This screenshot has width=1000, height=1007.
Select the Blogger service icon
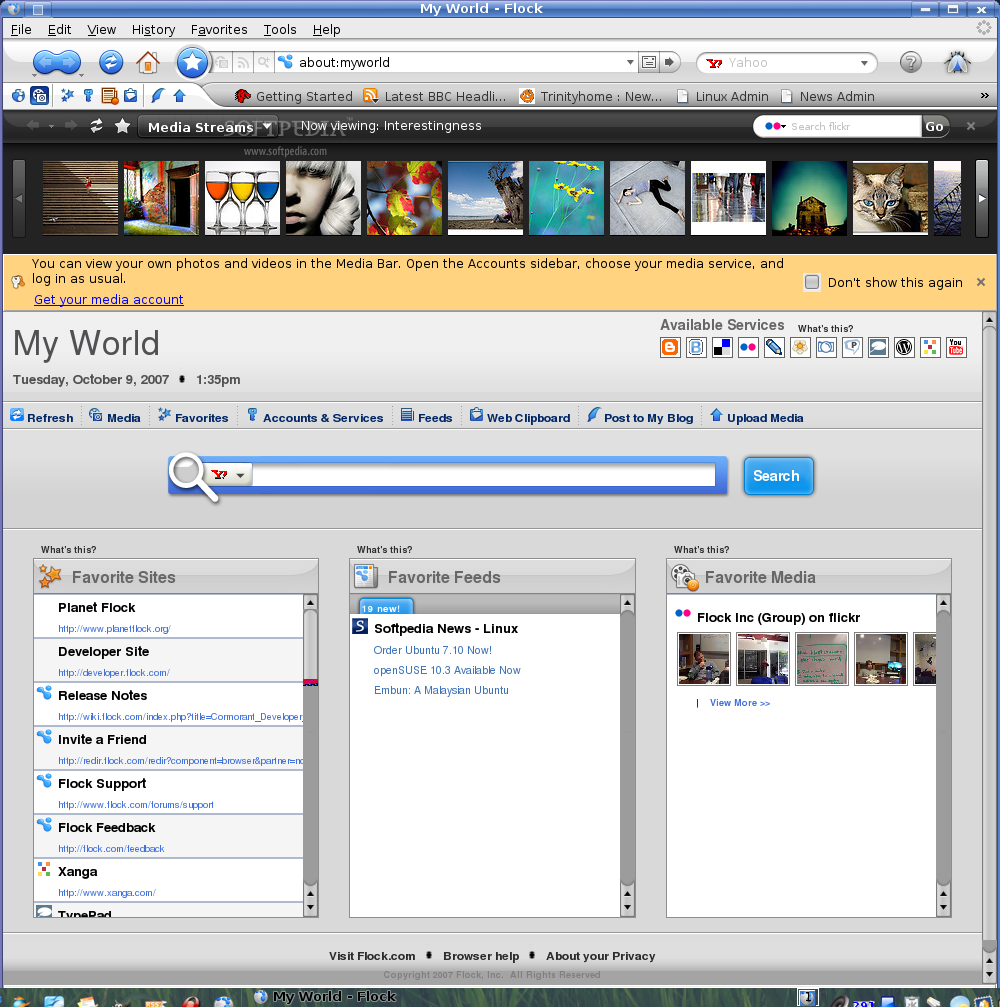[670, 347]
